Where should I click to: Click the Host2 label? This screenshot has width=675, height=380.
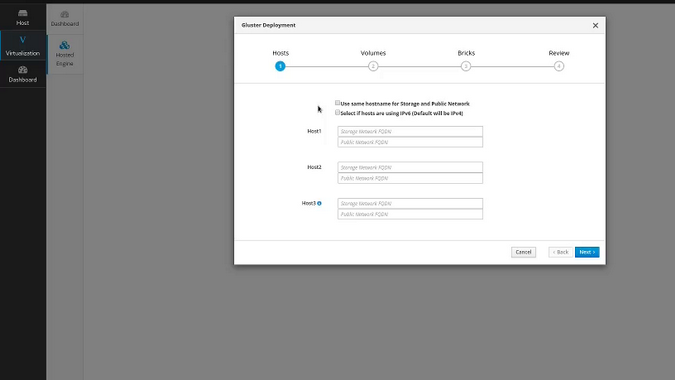click(x=314, y=167)
